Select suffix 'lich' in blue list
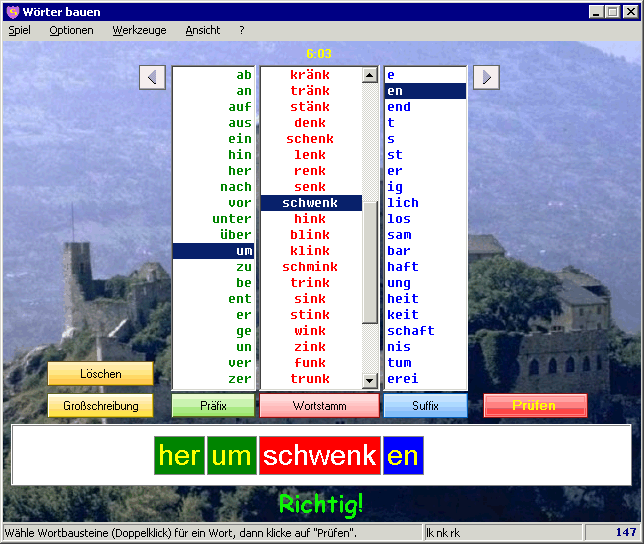Image resolution: width=644 pixels, height=544 pixels. pos(426,203)
